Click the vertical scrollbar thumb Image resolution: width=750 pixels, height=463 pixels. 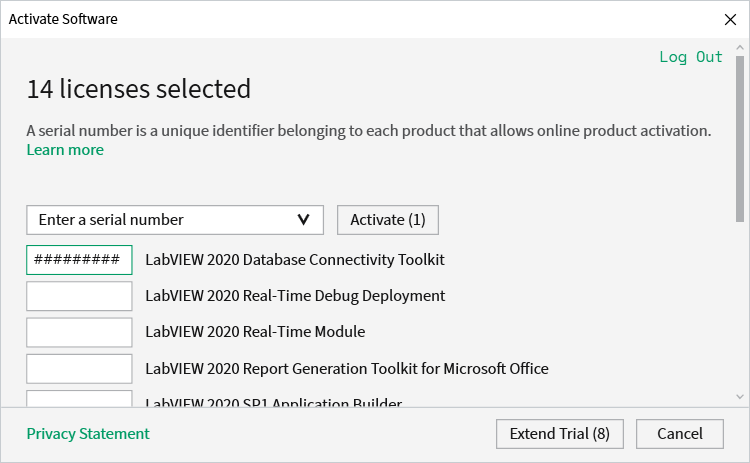coord(740,139)
